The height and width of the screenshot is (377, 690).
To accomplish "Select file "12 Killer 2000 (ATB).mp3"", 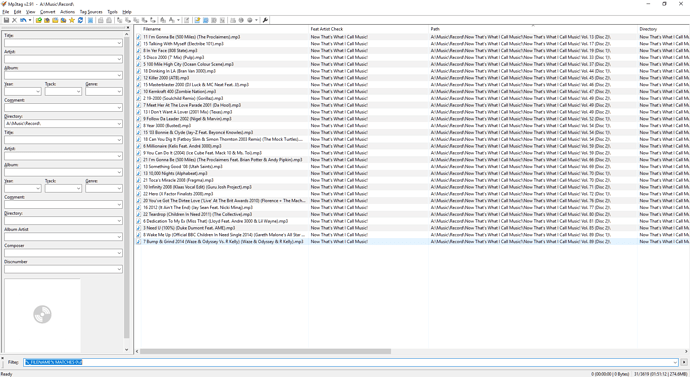I will tap(166, 78).
